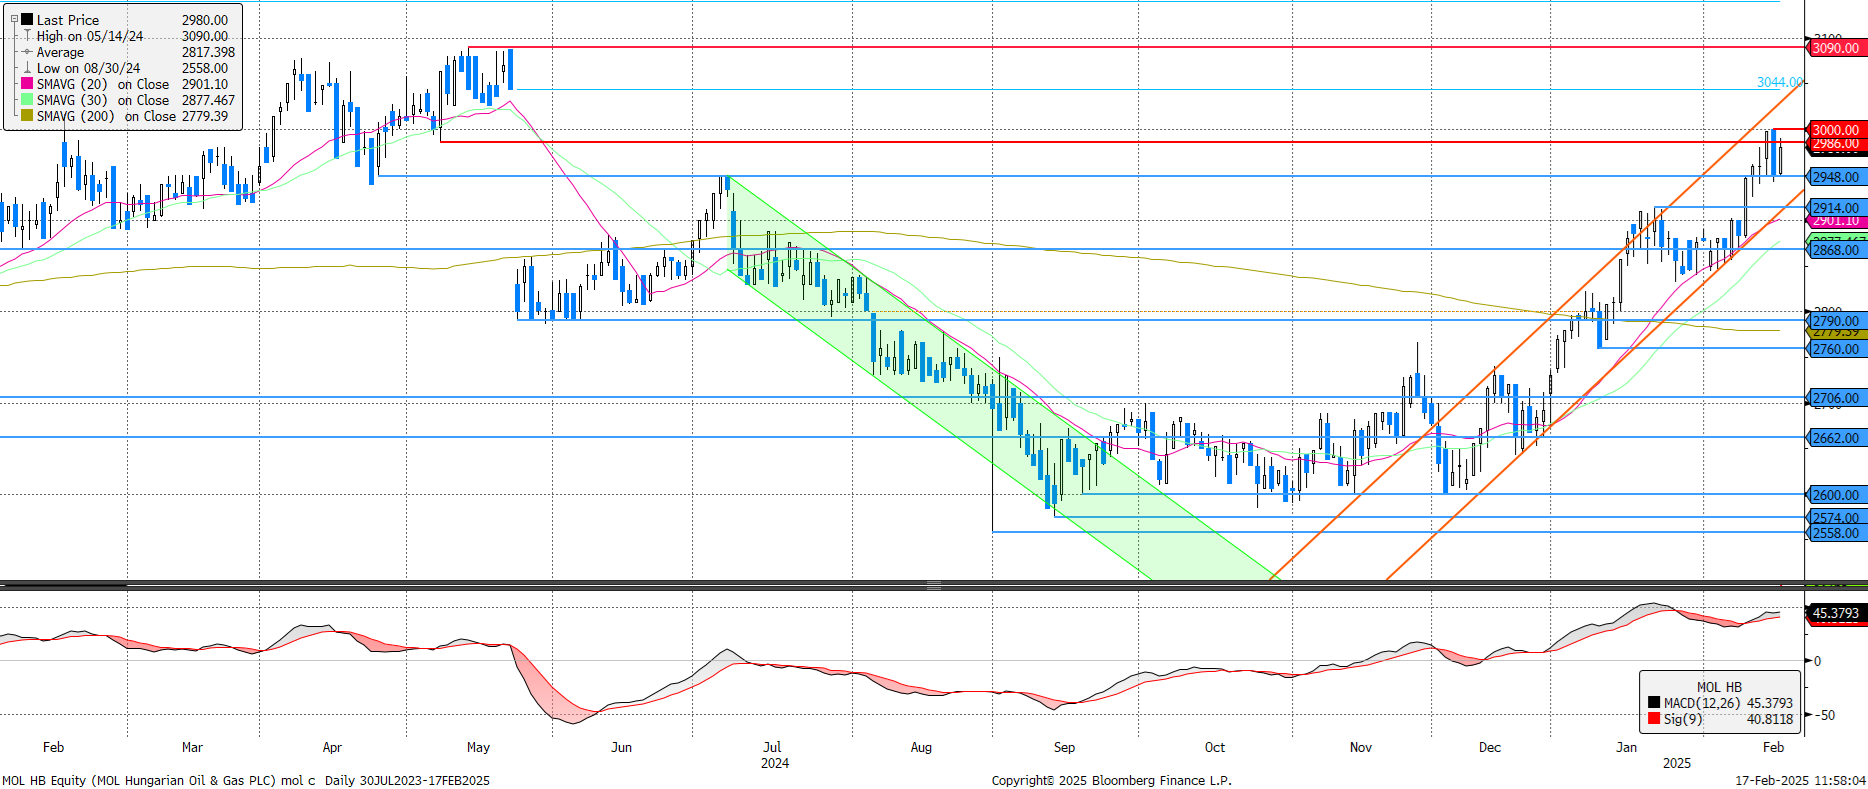
Task: Click the 2706.00 axis price label
Action: pyautogui.click(x=1837, y=398)
